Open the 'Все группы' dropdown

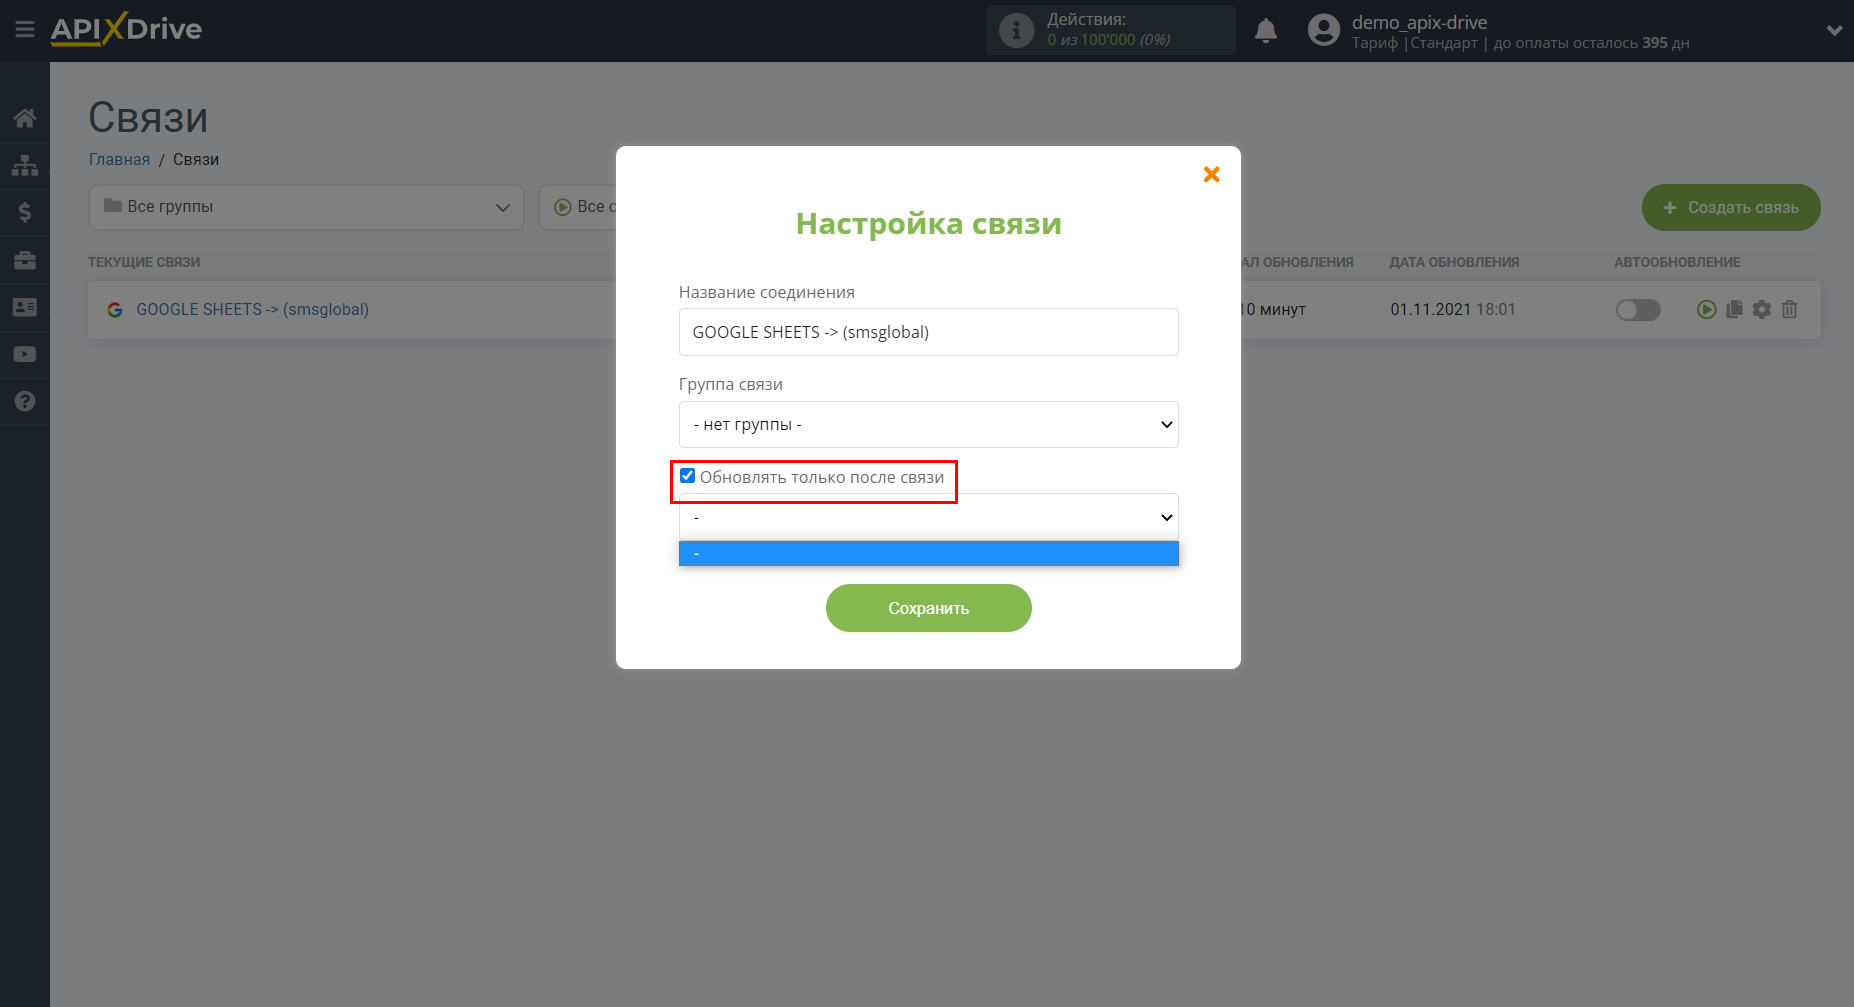[x=306, y=207]
